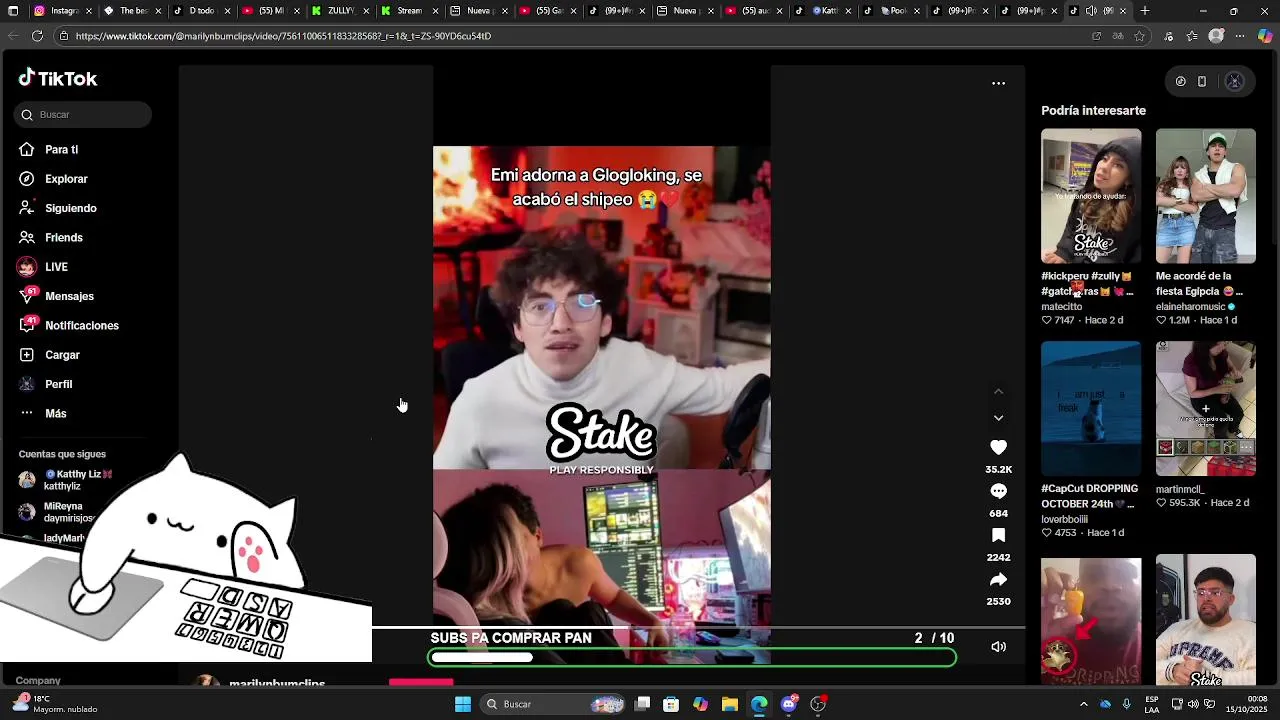The image size is (1280, 720).
Task: Like the video with heart icon
Action: coord(998,447)
